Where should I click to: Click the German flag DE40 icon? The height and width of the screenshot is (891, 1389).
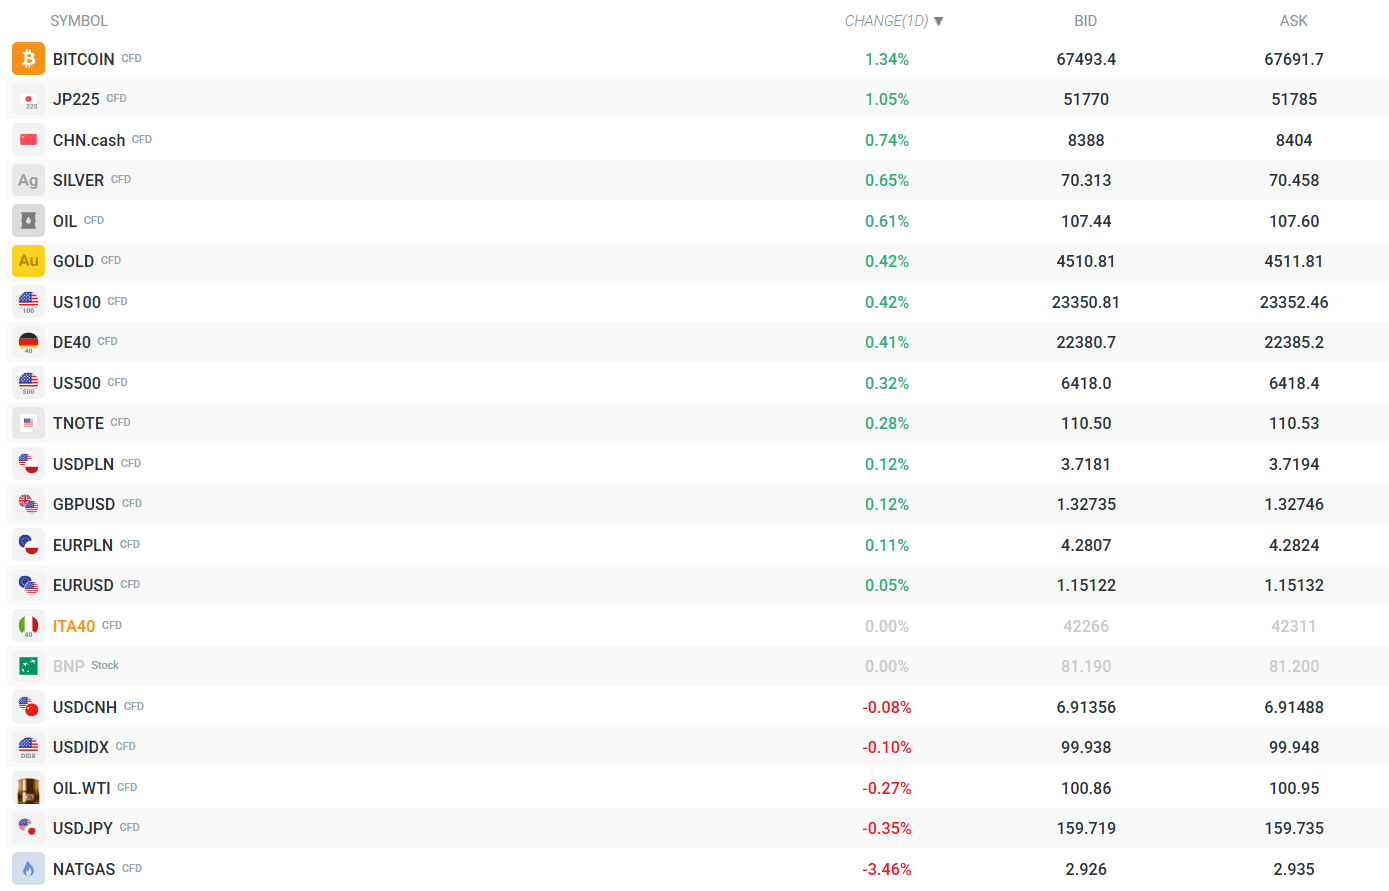pyautogui.click(x=28, y=342)
